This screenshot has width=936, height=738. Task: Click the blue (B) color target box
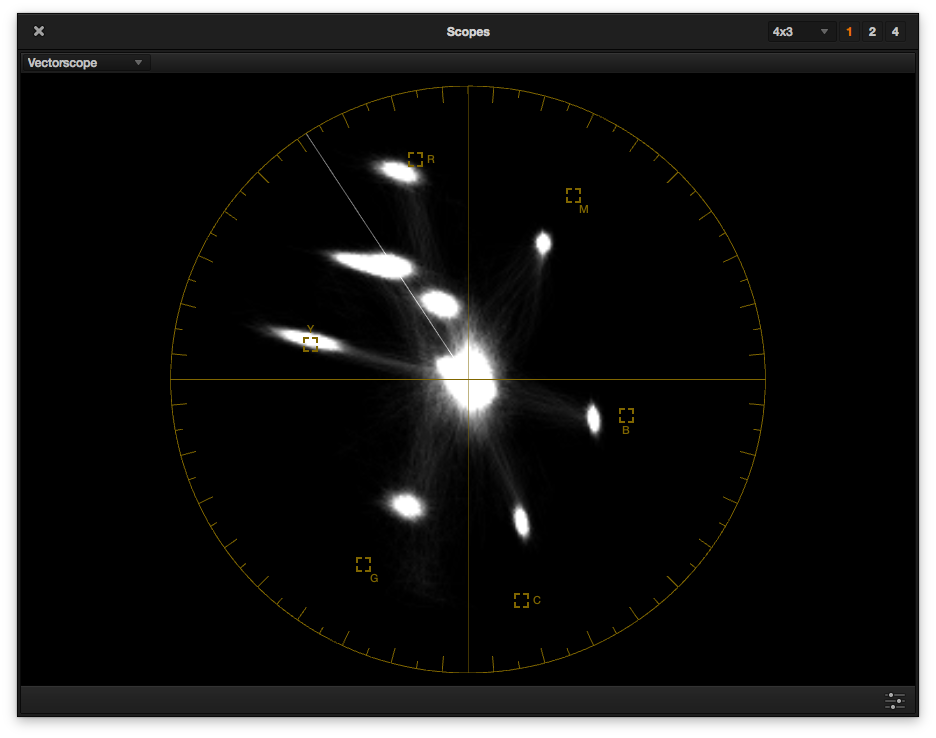point(626,415)
